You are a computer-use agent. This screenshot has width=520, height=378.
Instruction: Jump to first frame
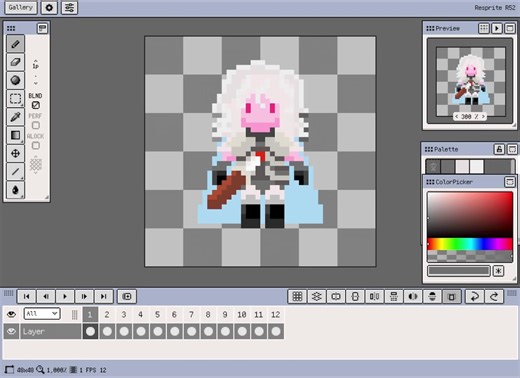(26, 296)
